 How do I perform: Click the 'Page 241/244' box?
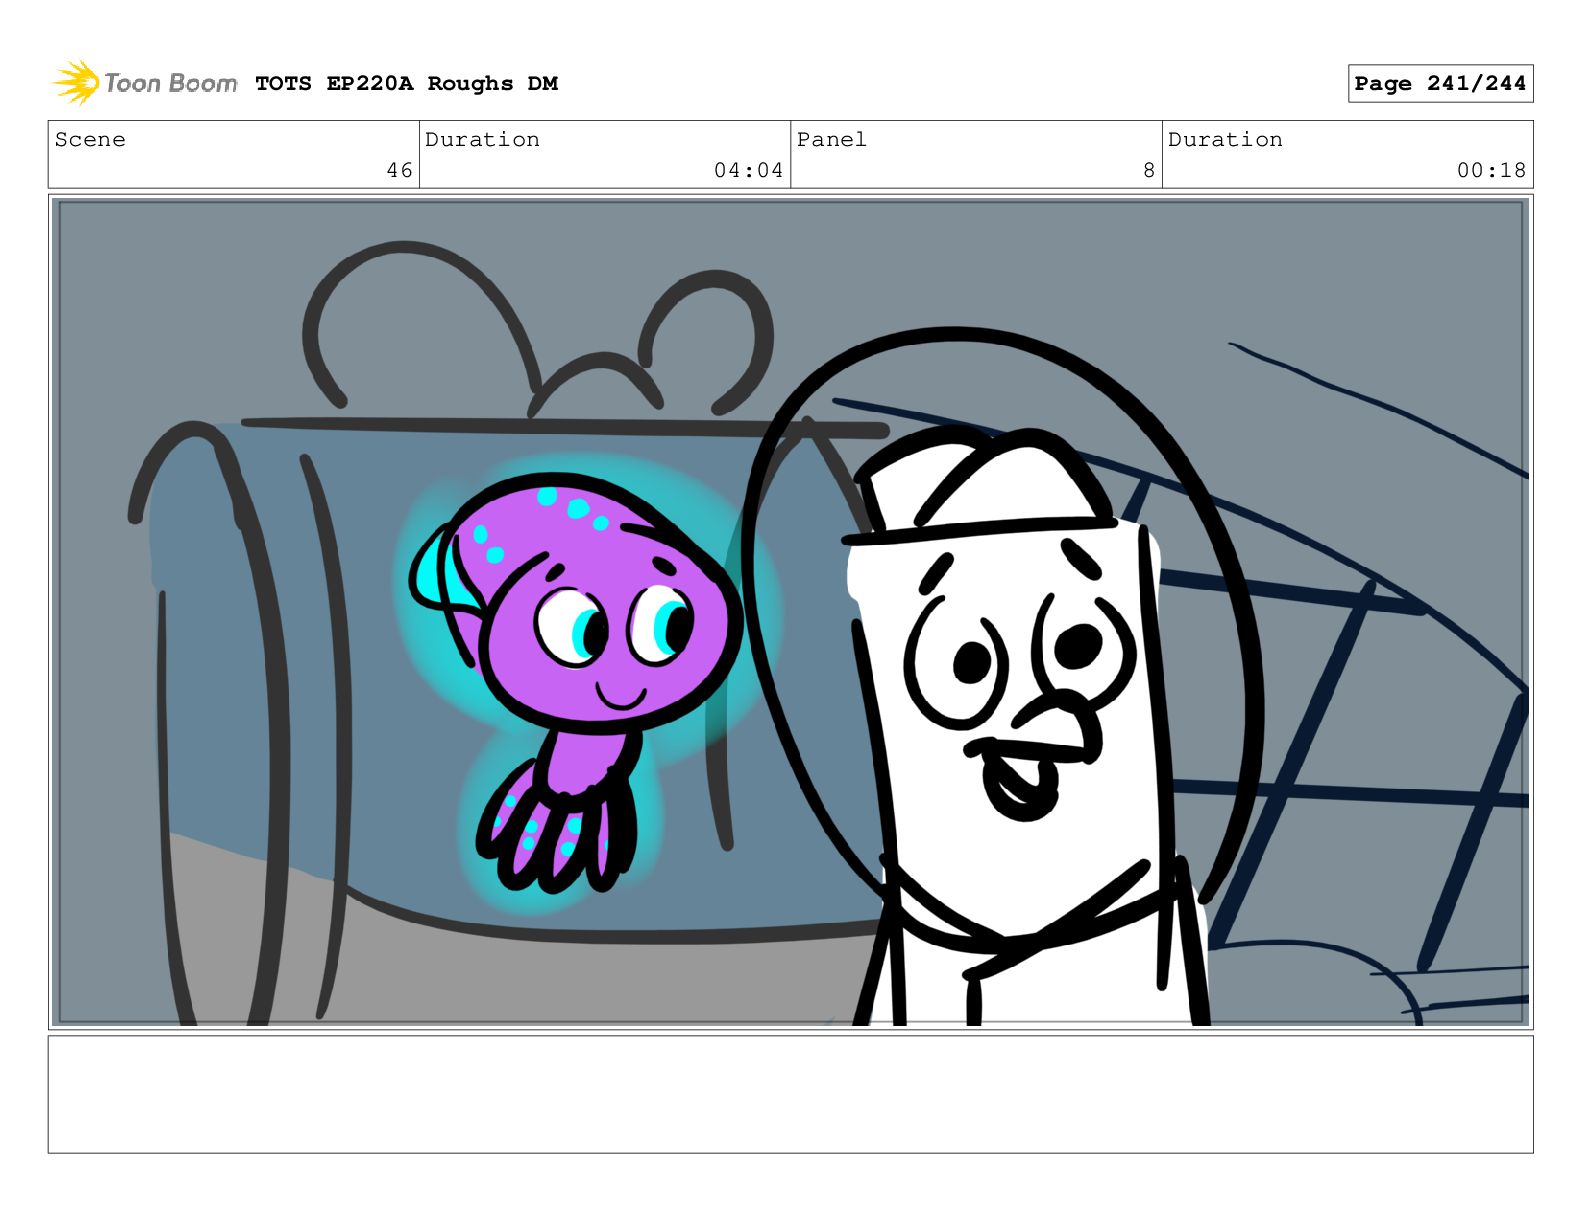1440,84
